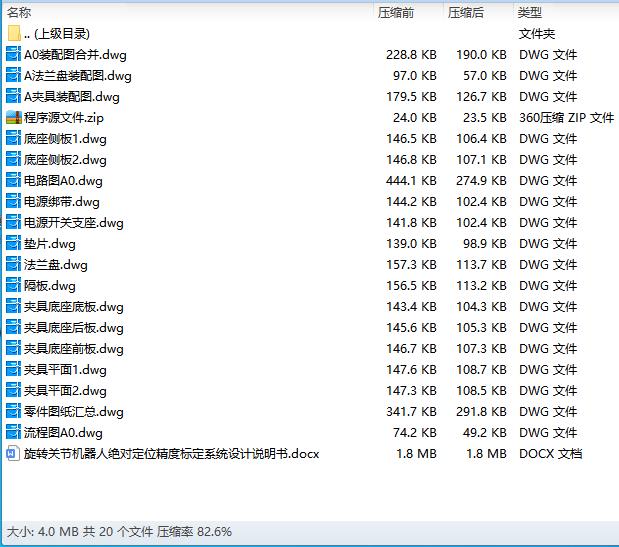Select the file name 夹具底座后板.dwg

point(74,327)
